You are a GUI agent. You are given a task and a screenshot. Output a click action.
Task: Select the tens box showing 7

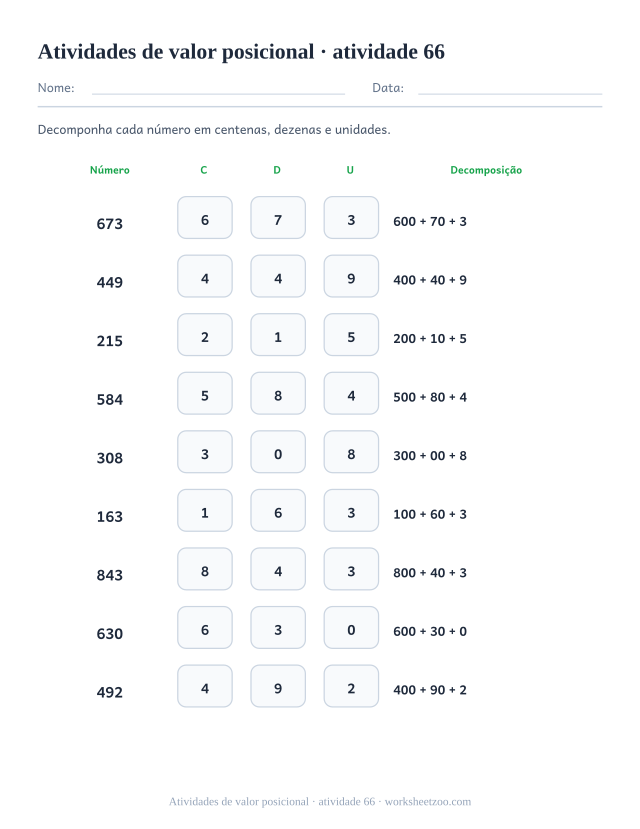click(x=278, y=218)
